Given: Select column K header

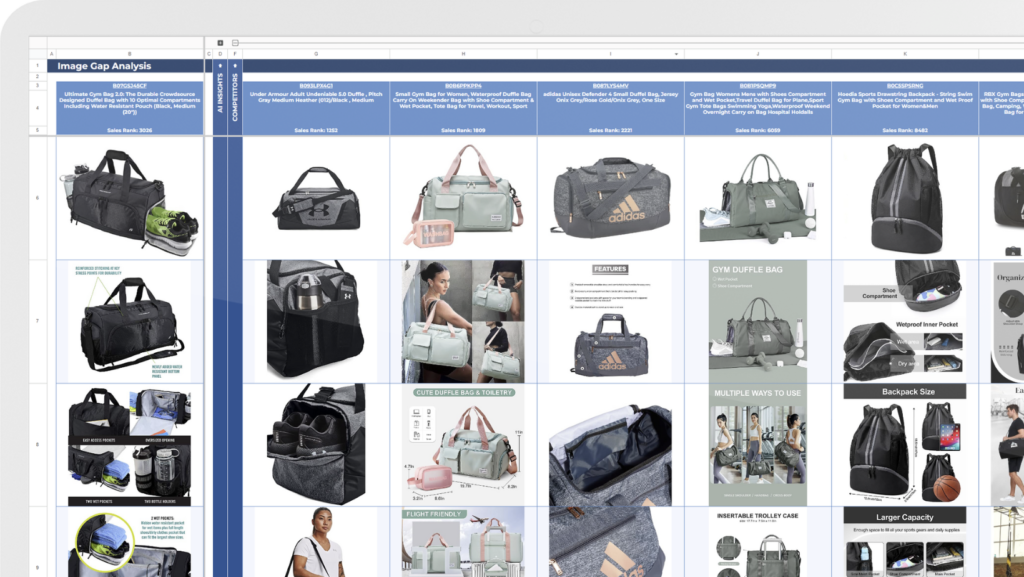Looking at the screenshot, I should point(905,54).
